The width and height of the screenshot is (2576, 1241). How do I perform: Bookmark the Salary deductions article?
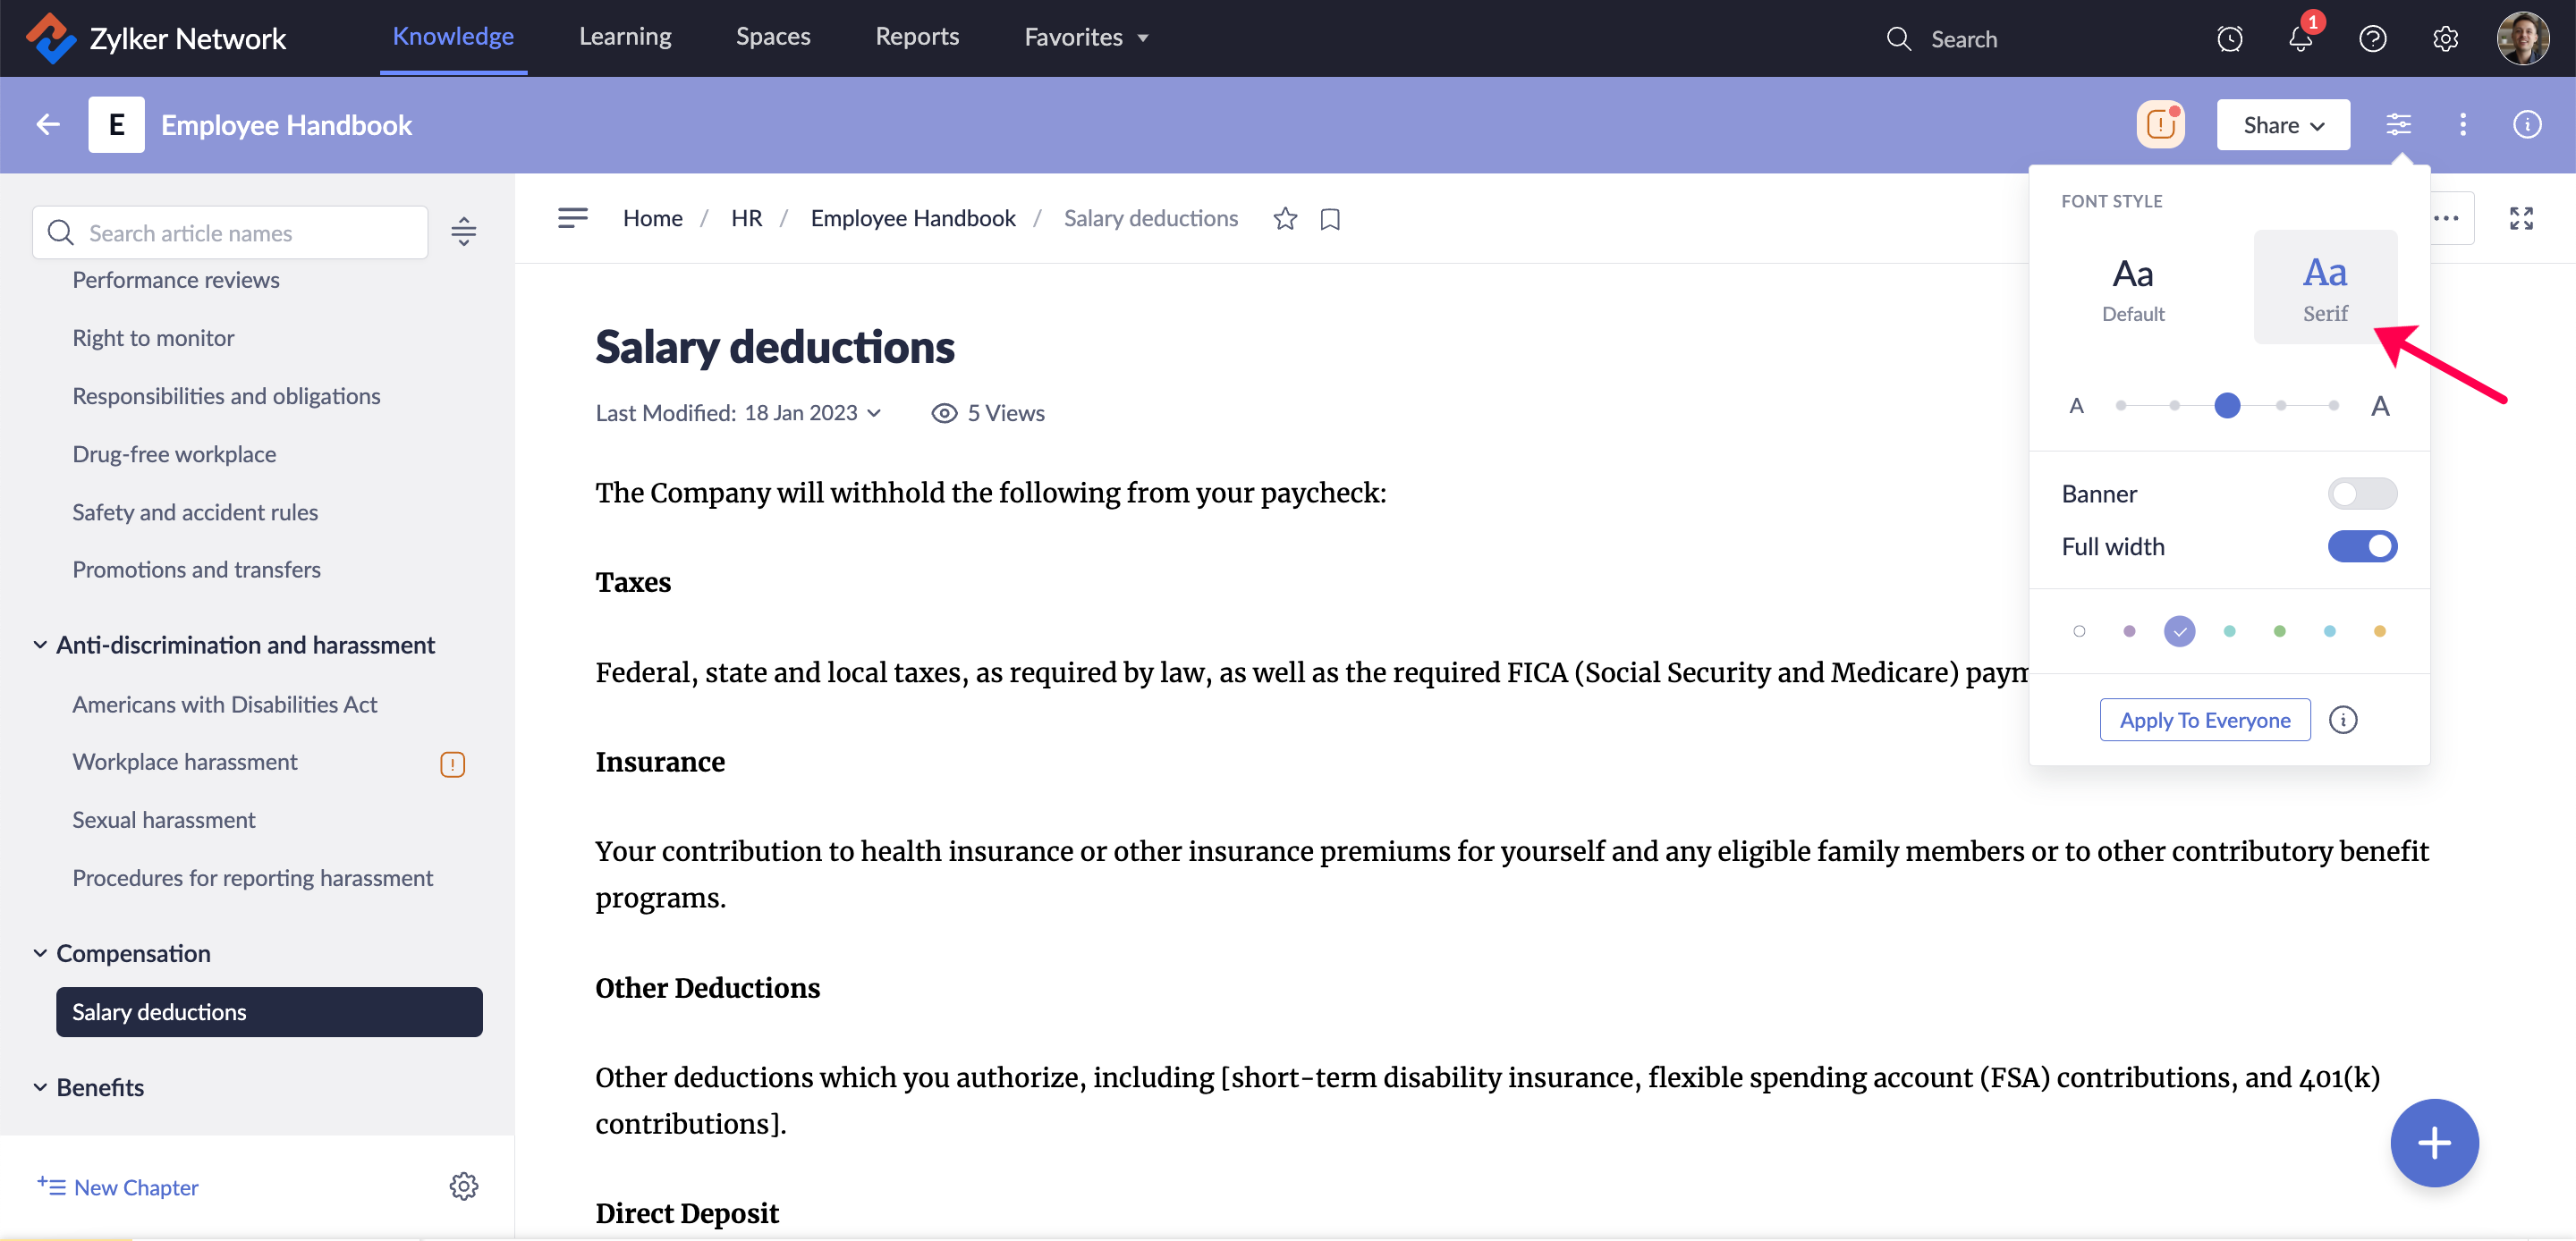pyautogui.click(x=1329, y=218)
